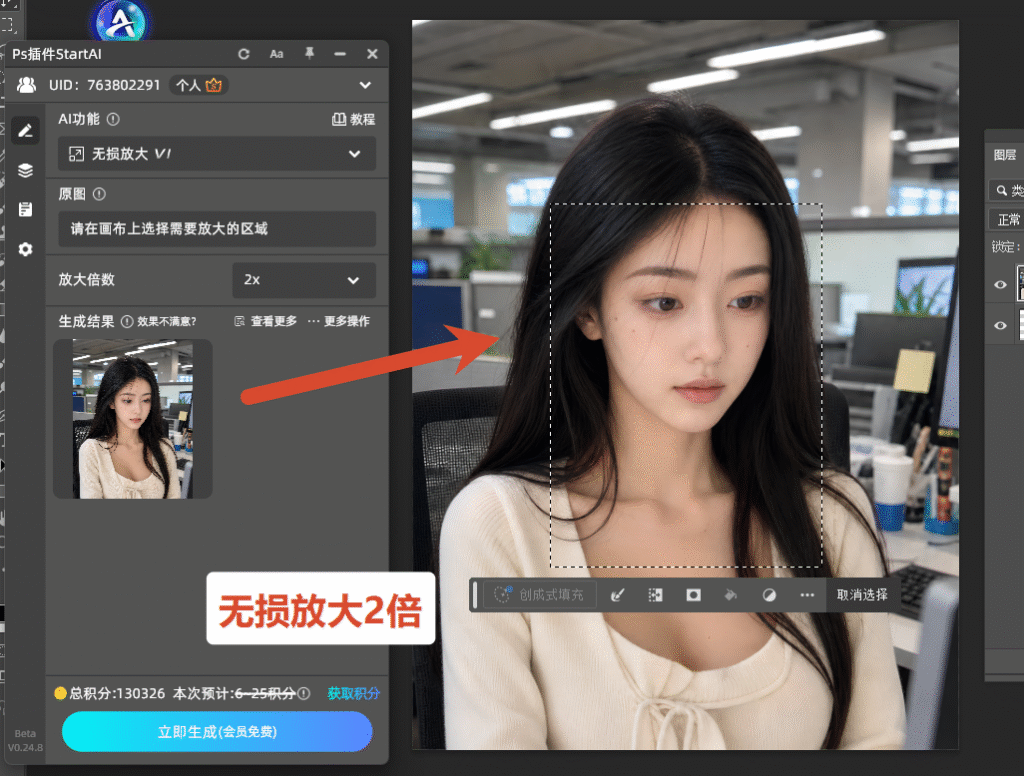
Task: Toggle visibility of the second layer
Action: click(1000, 325)
